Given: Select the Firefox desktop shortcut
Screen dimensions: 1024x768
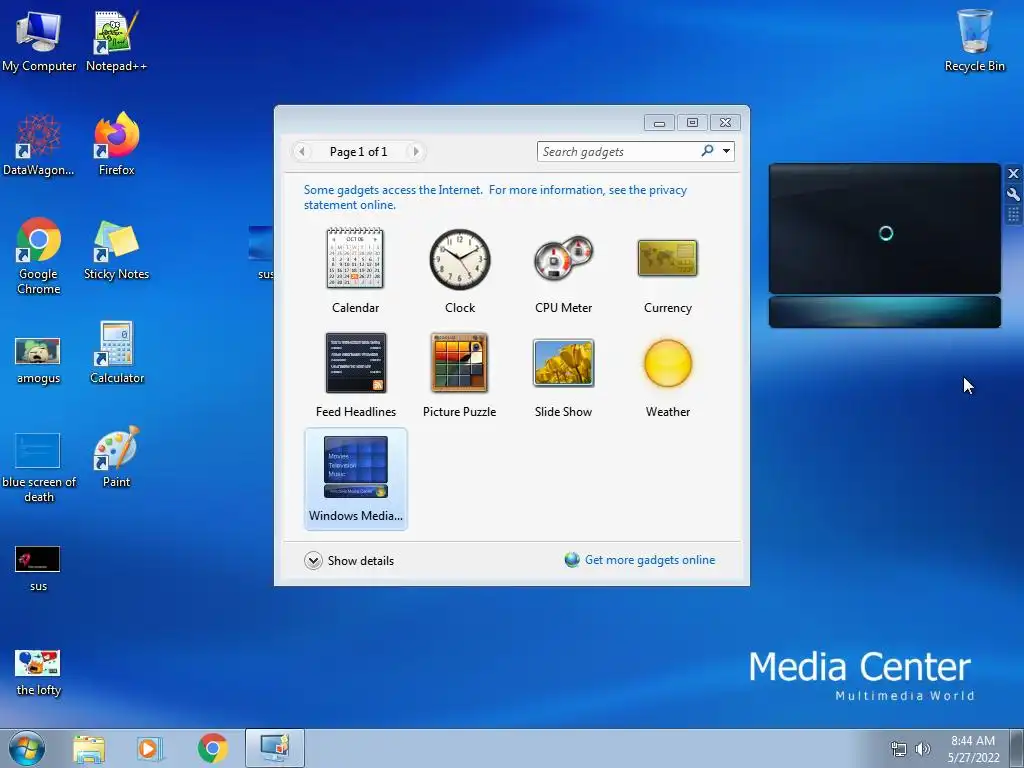Looking at the screenshot, I should pos(116,144).
